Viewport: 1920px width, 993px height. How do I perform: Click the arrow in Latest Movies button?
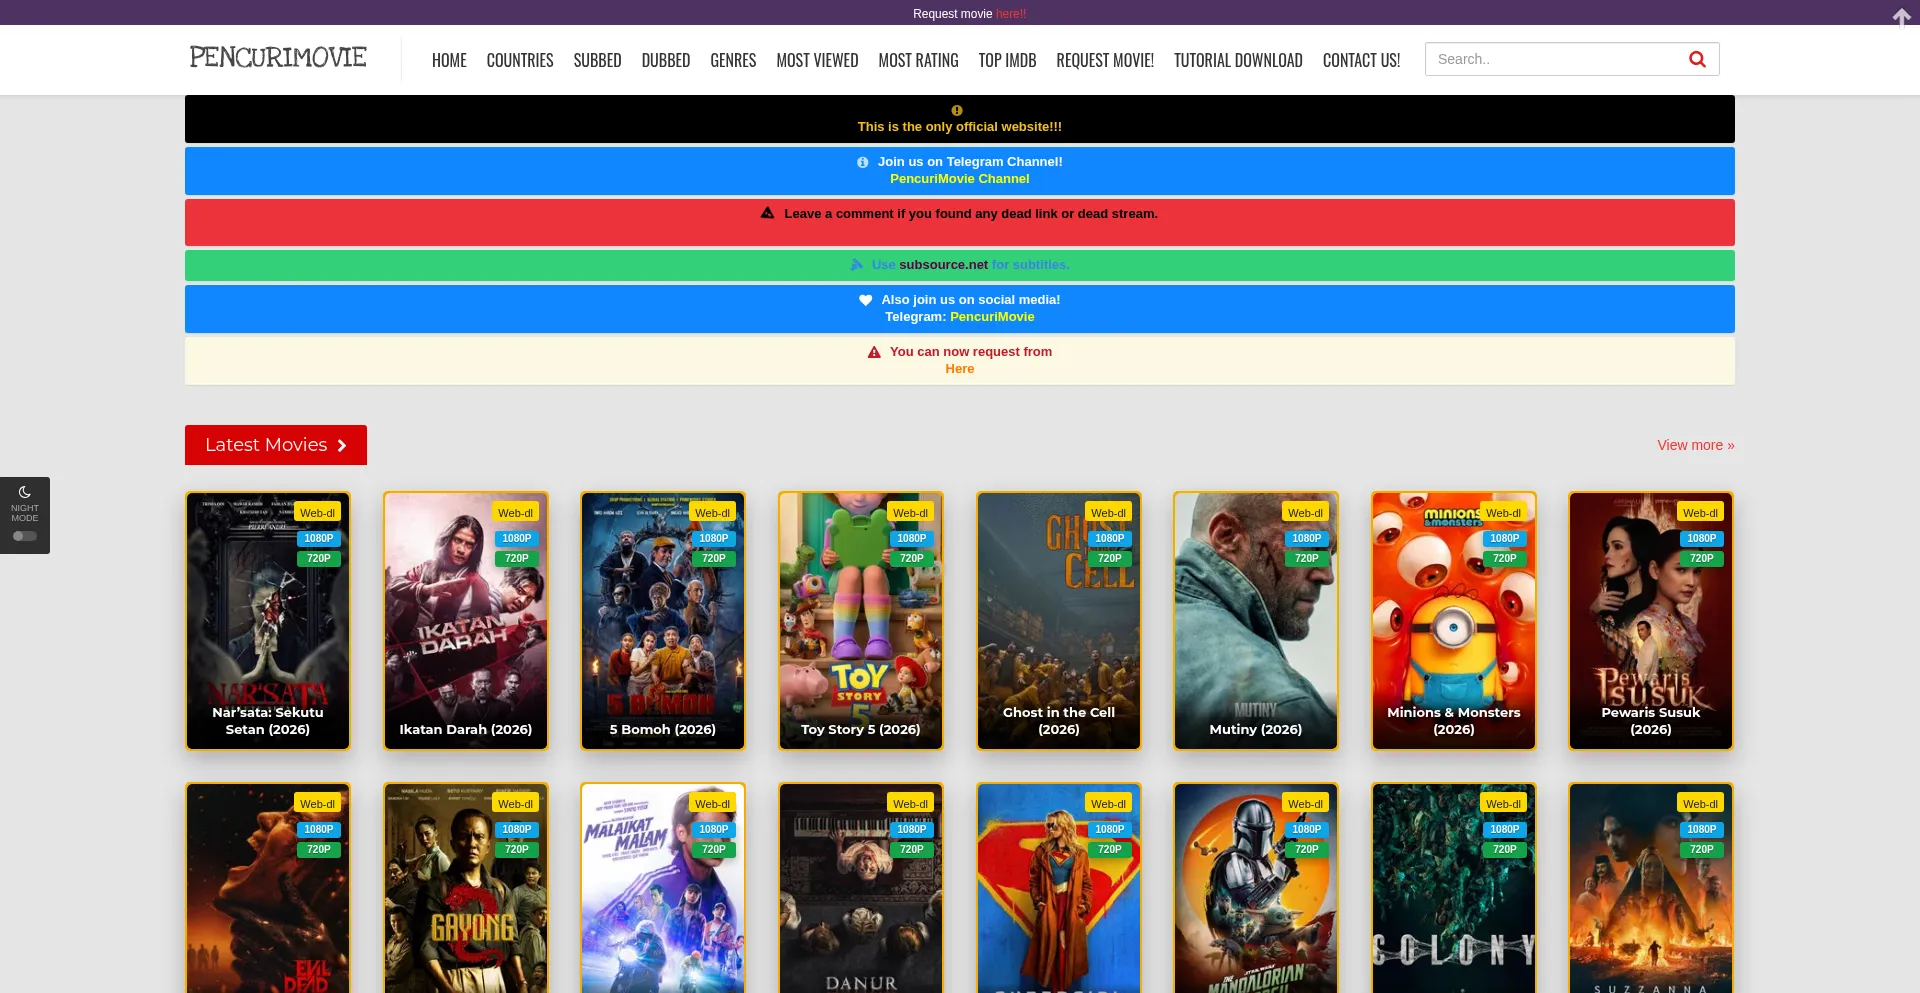pos(342,445)
